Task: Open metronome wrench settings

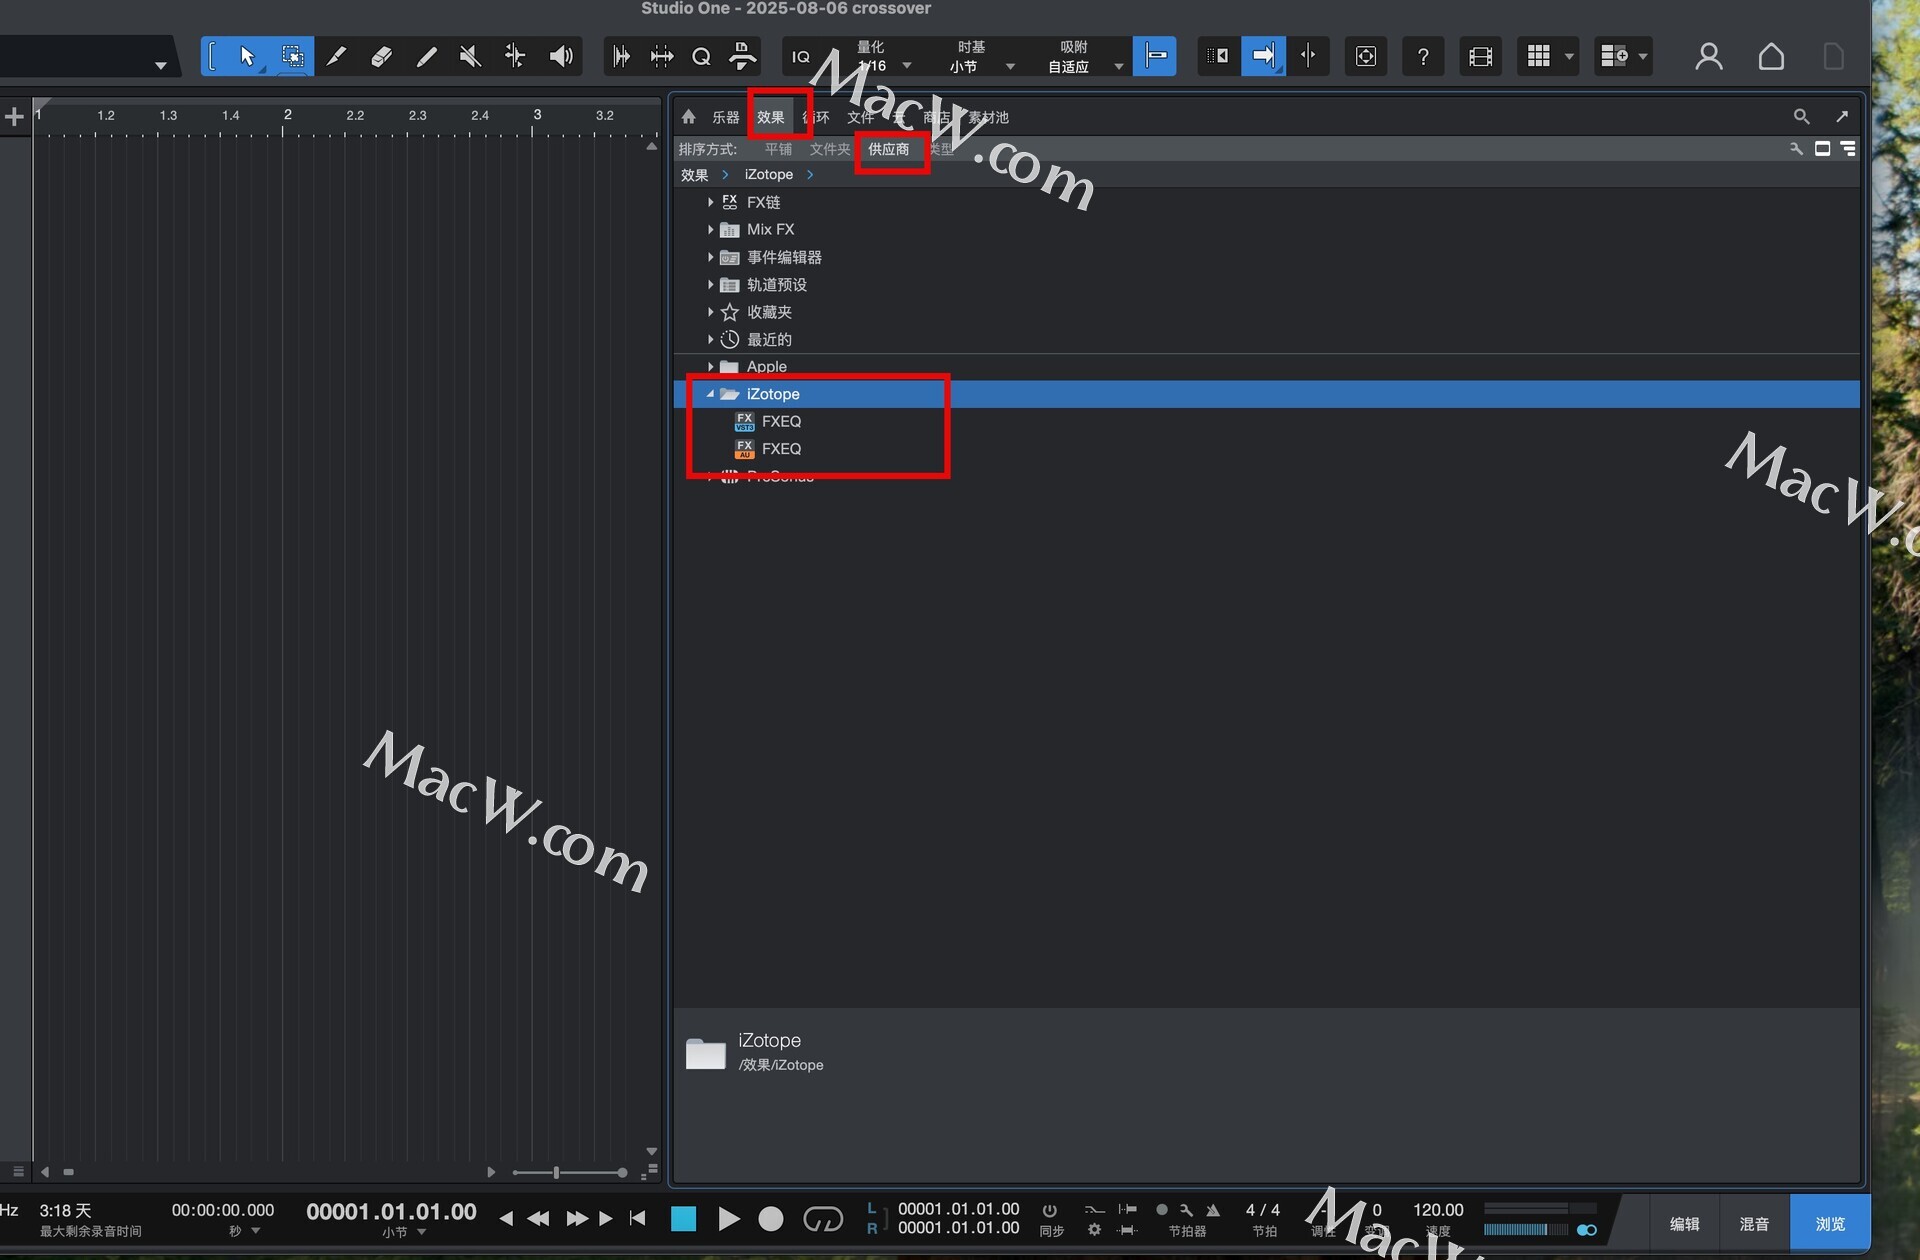Action: (x=1187, y=1210)
